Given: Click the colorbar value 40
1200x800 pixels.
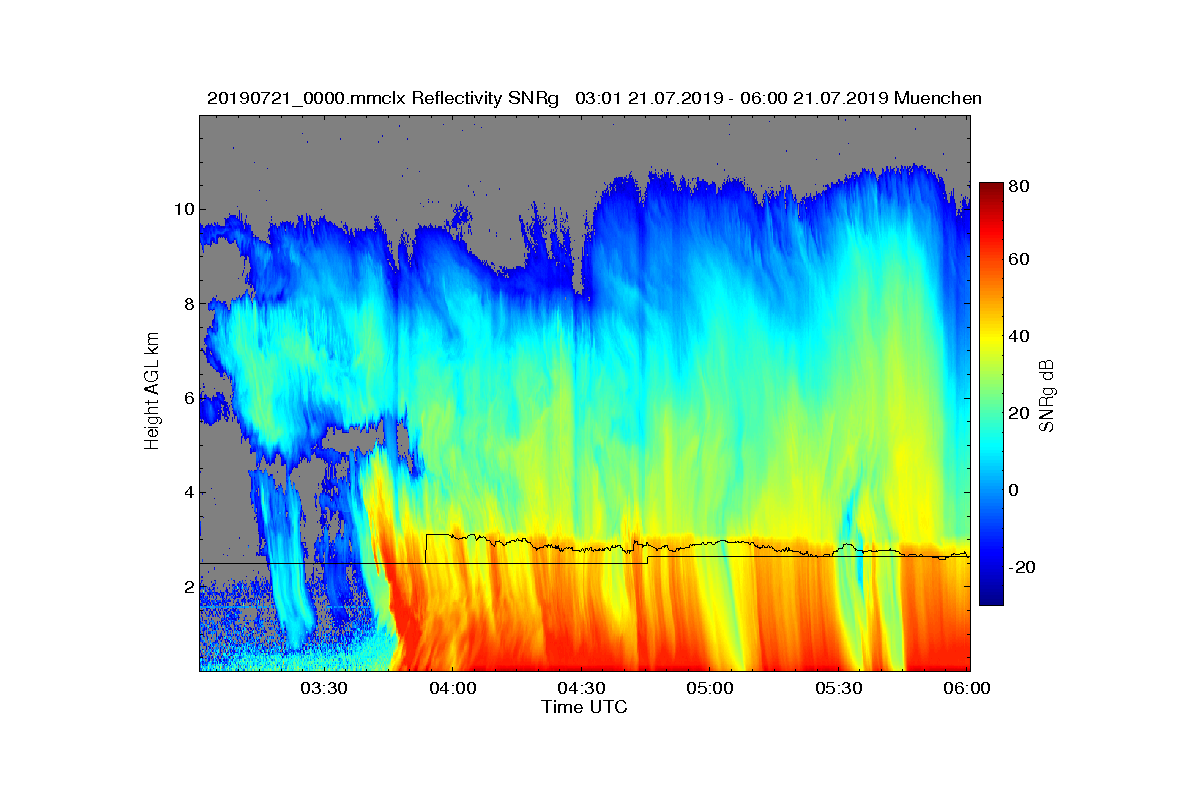Looking at the screenshot, I should 1020,337.
